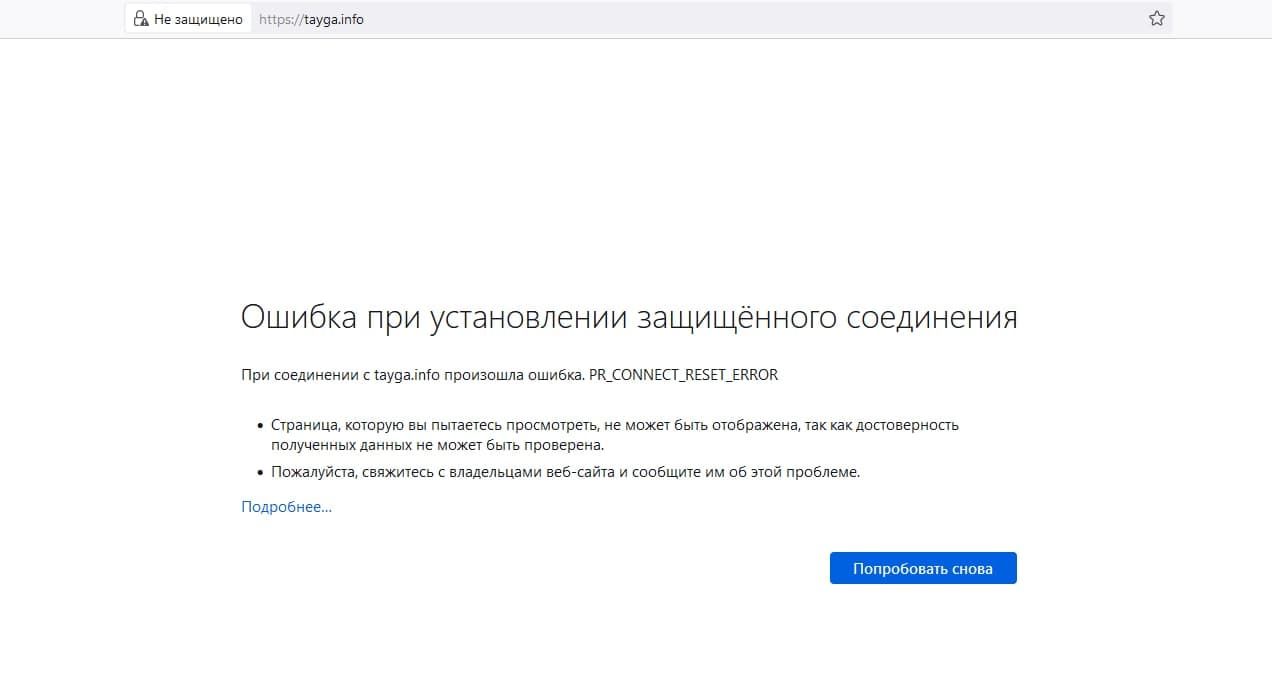
Task: Open site info via "Не защищено" label
Action: 198,19
